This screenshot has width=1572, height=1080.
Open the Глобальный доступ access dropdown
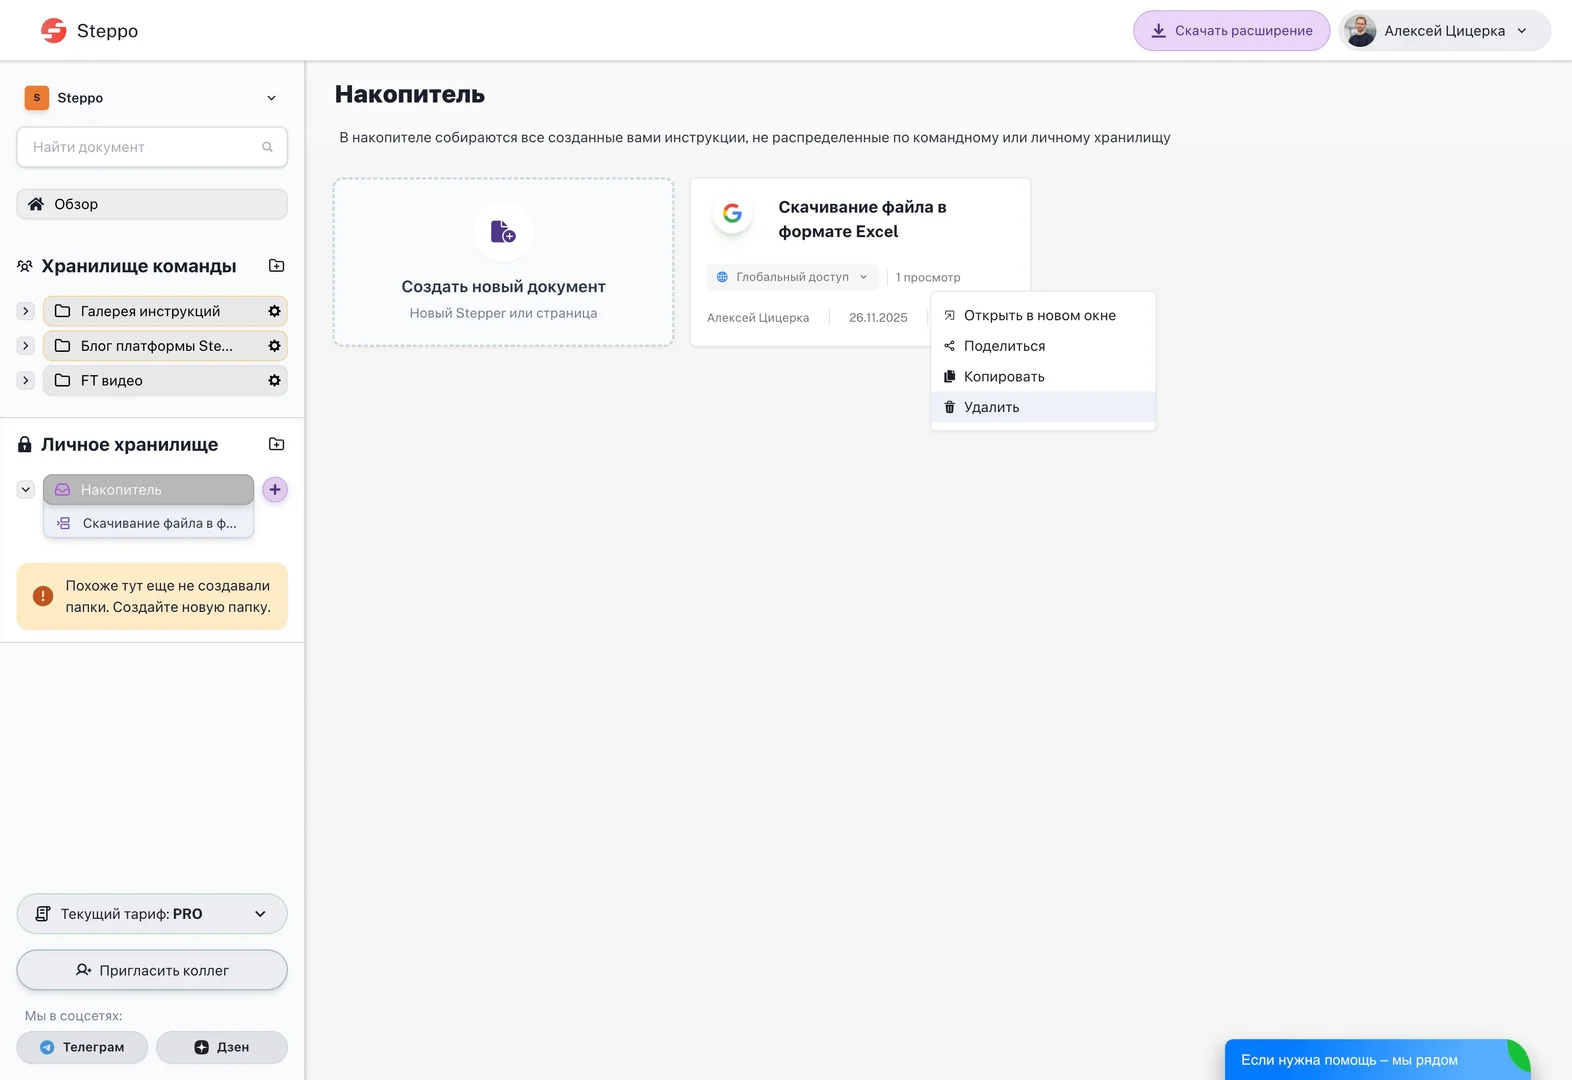792,277
